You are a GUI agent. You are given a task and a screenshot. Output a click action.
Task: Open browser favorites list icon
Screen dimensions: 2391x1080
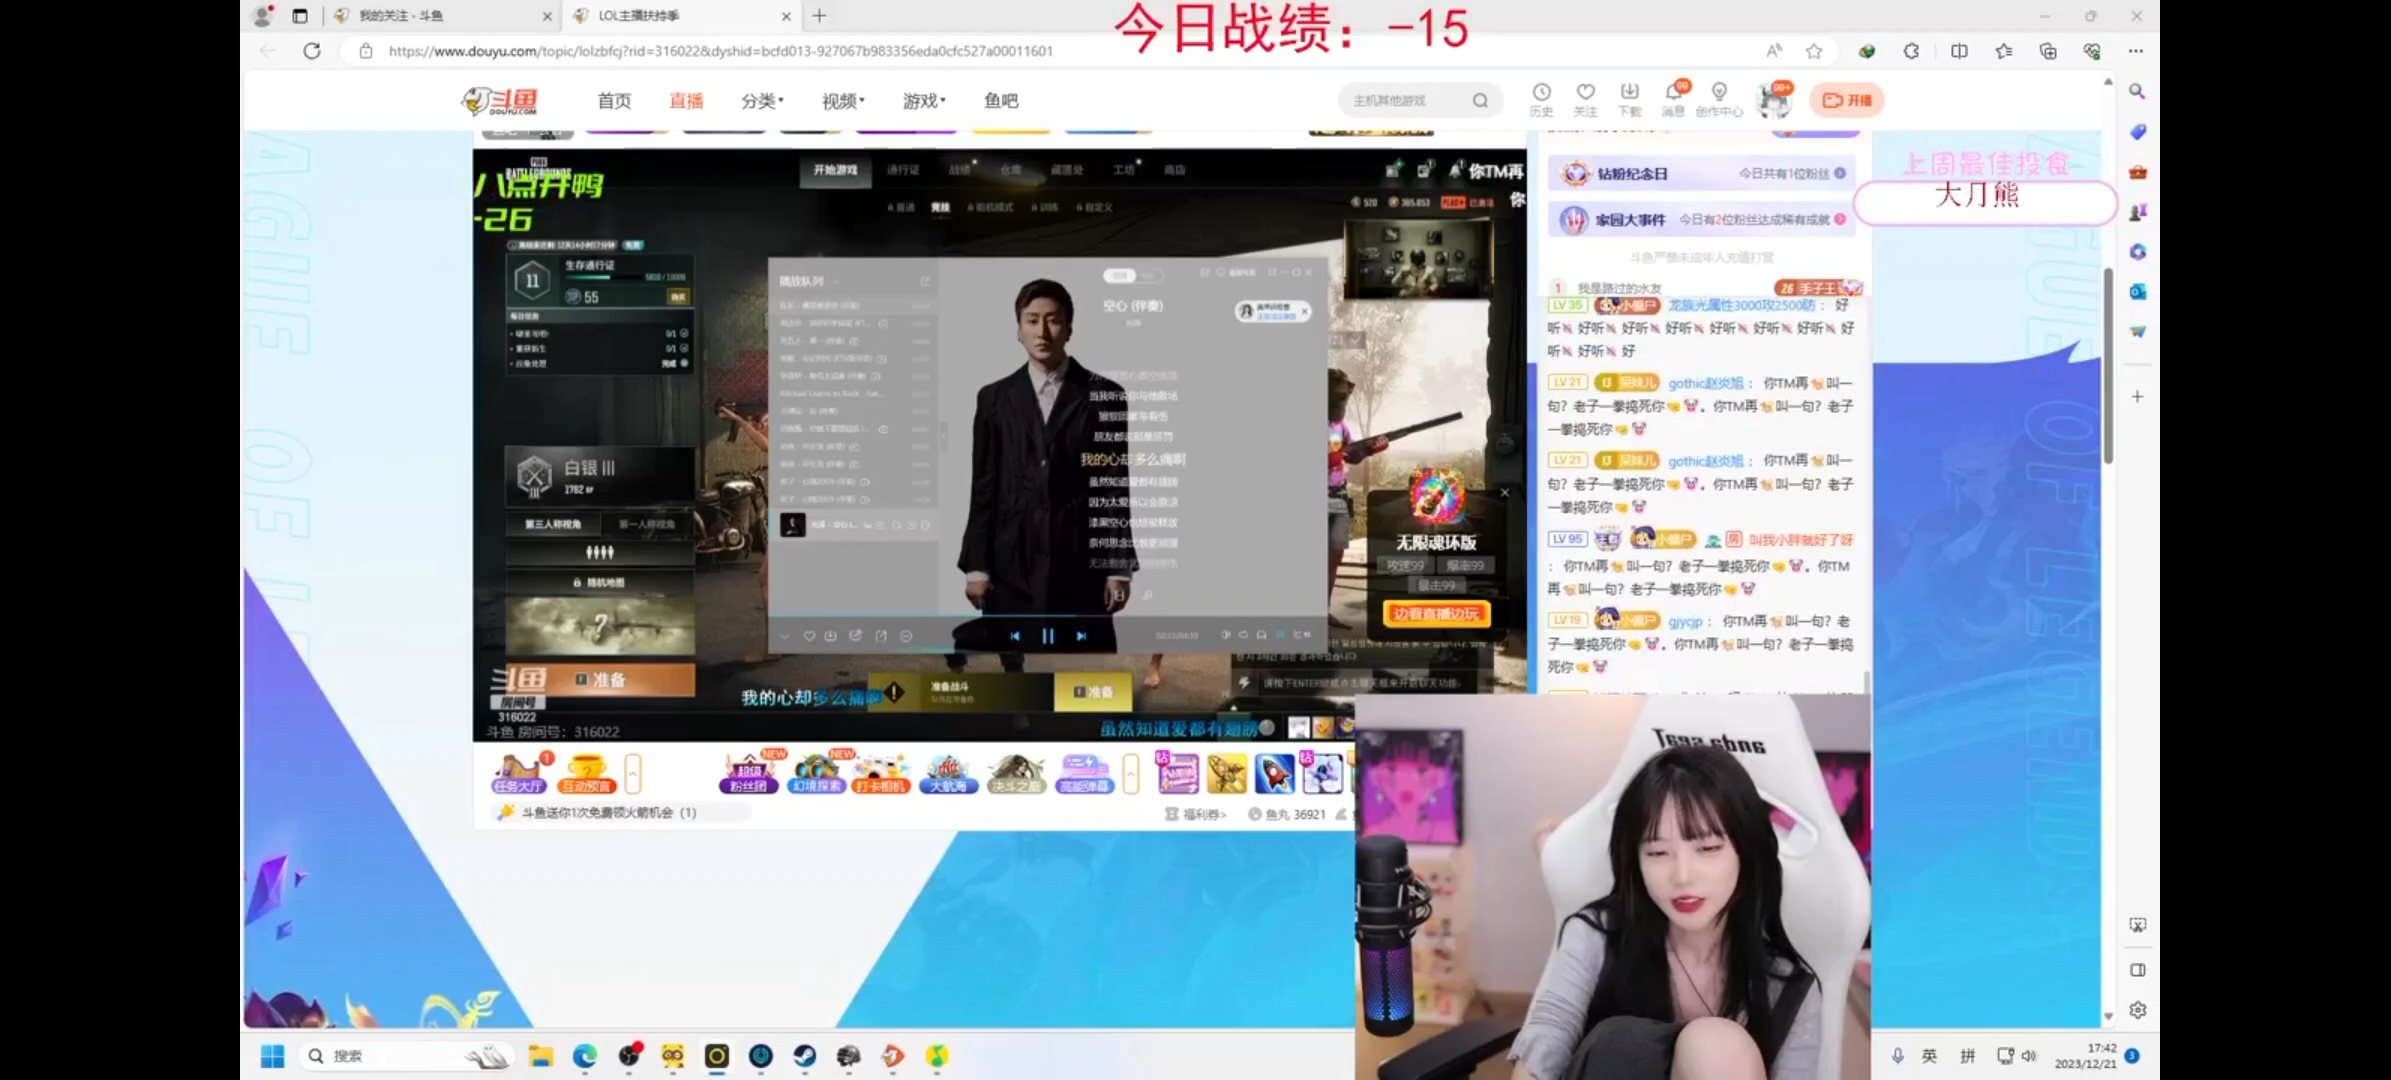(2003, 51)
